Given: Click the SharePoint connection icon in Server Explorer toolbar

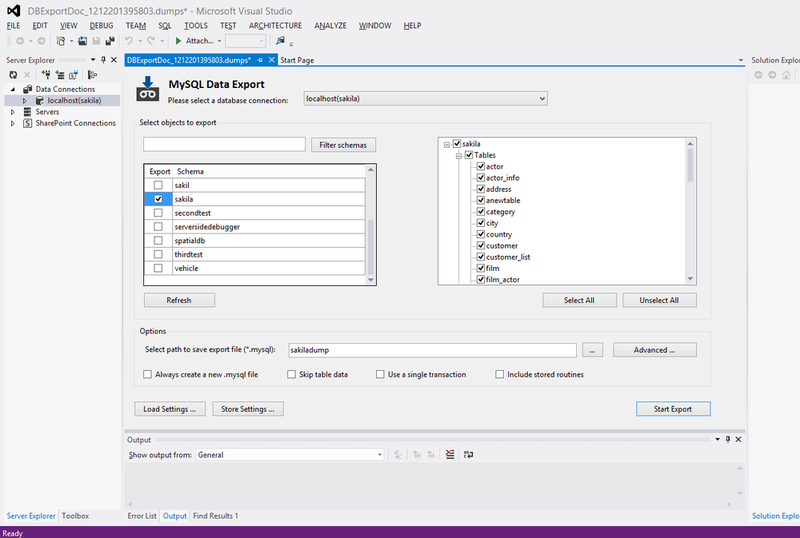Looking at the screenshot, I should (73, 75).
